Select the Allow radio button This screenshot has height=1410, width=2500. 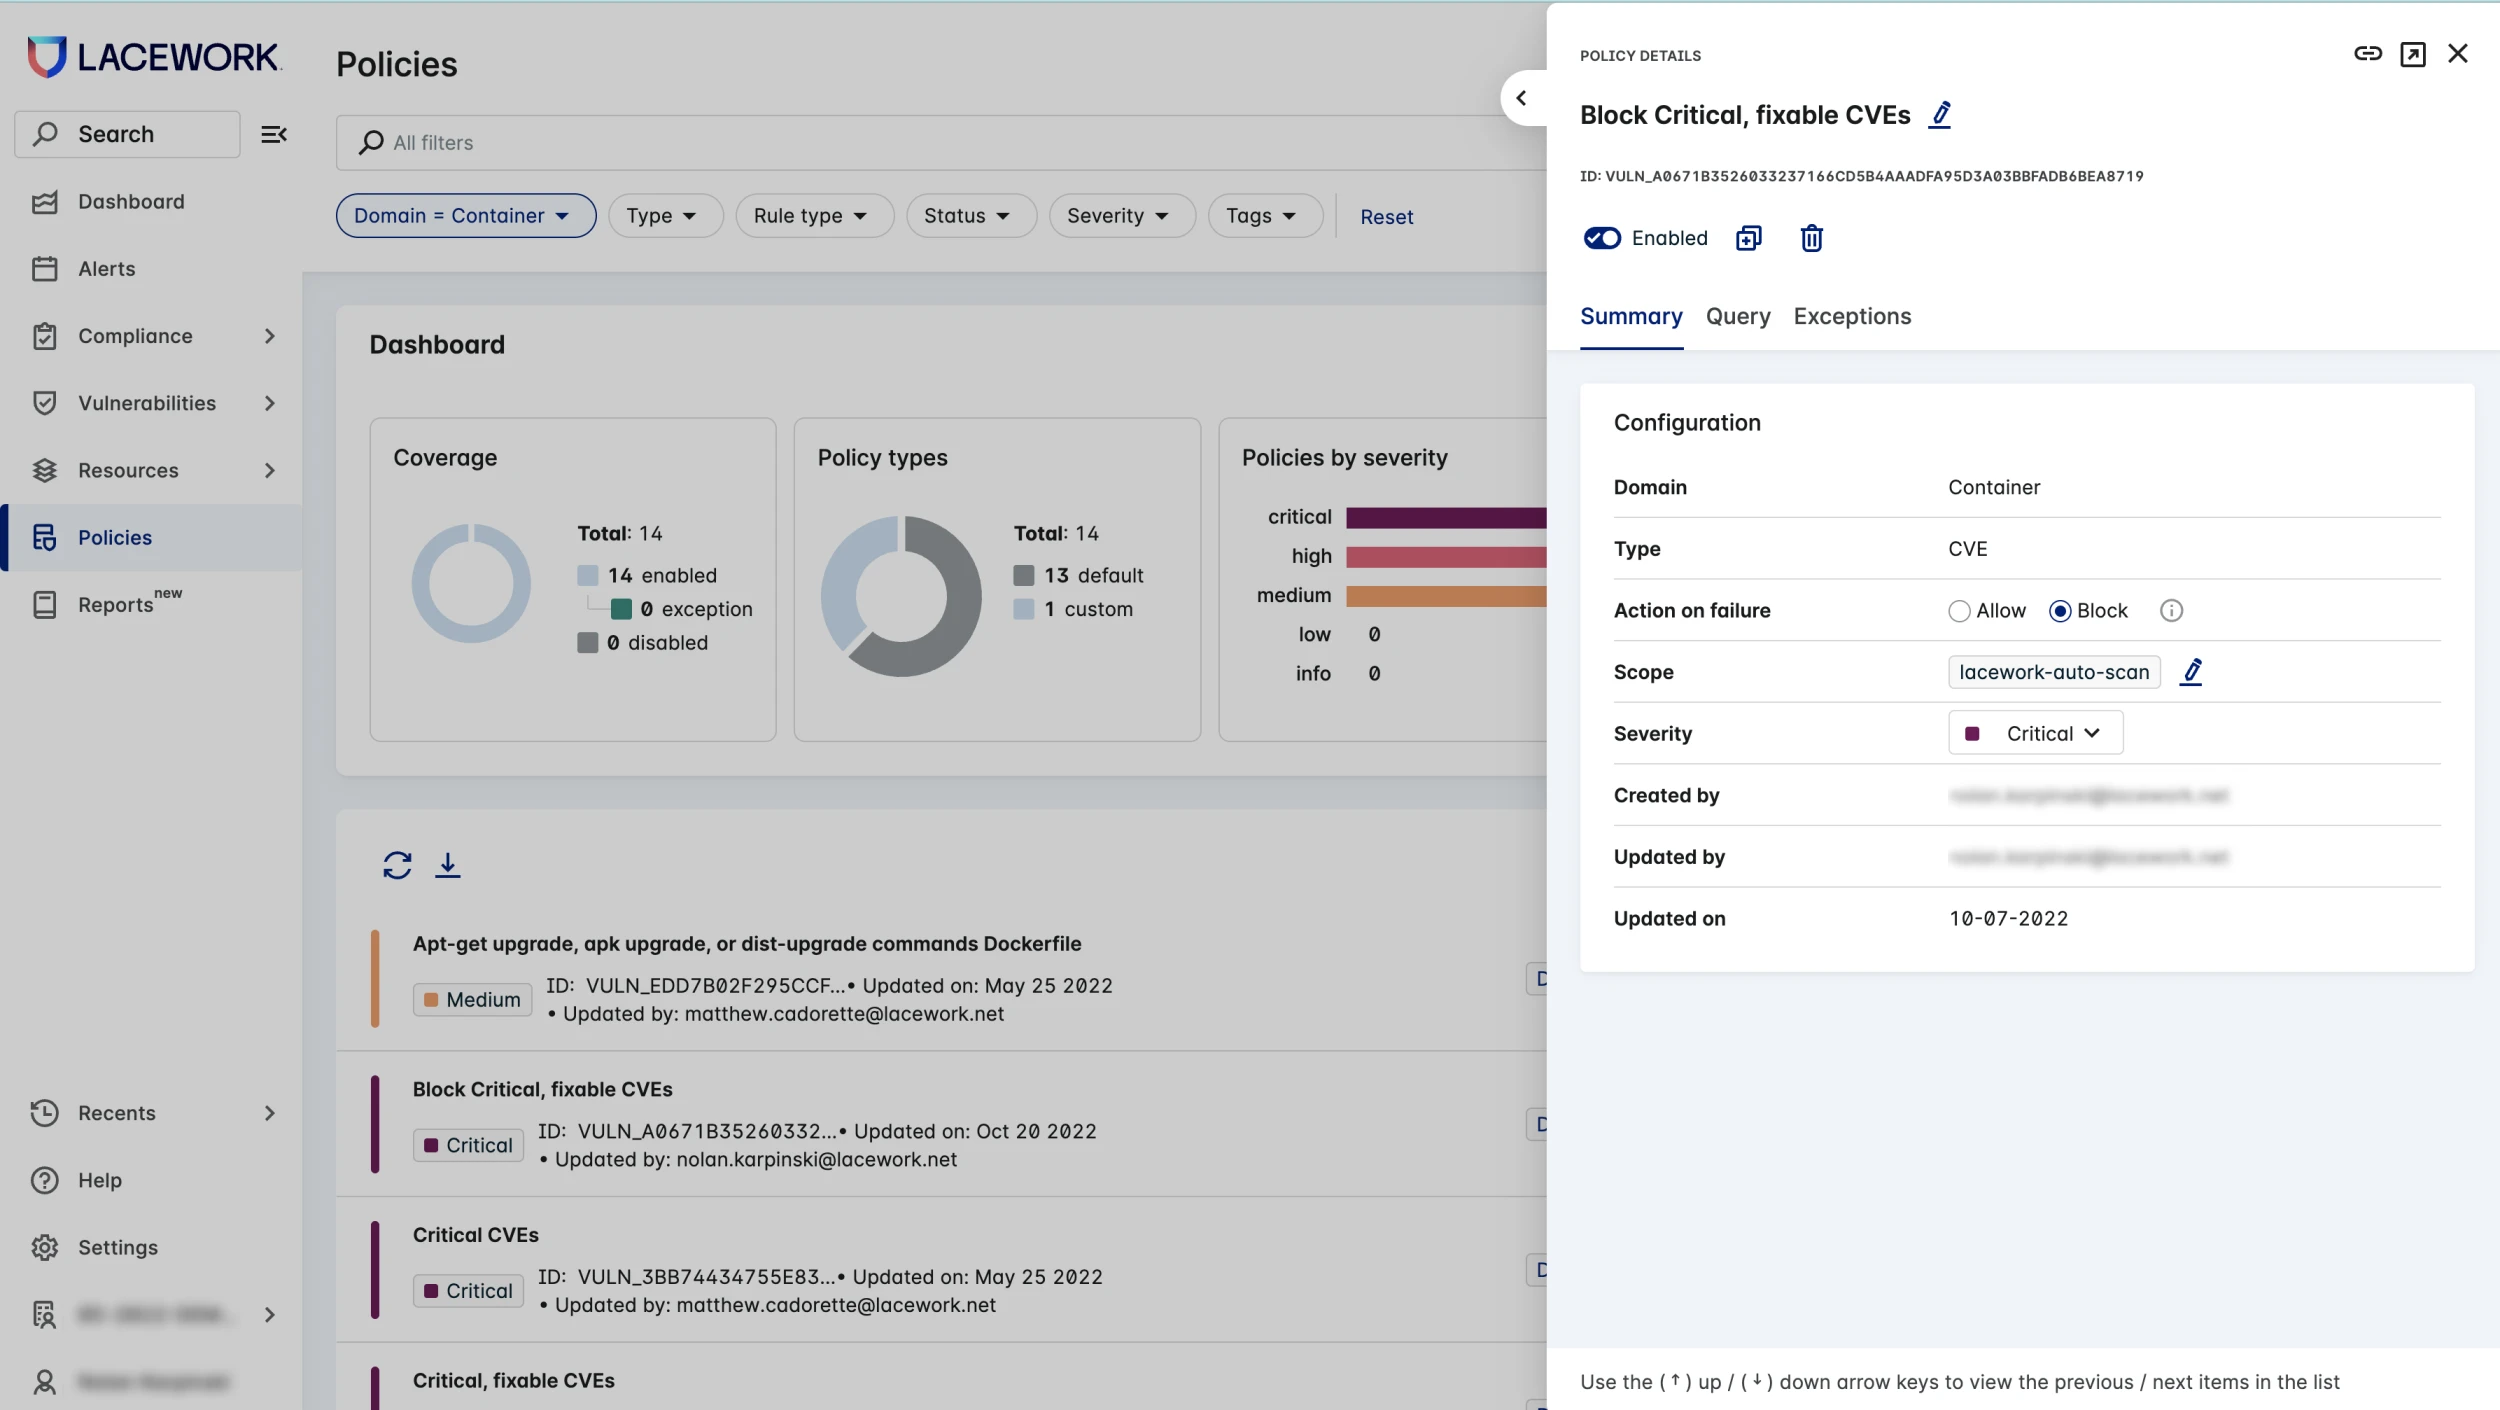point(1959,611)
